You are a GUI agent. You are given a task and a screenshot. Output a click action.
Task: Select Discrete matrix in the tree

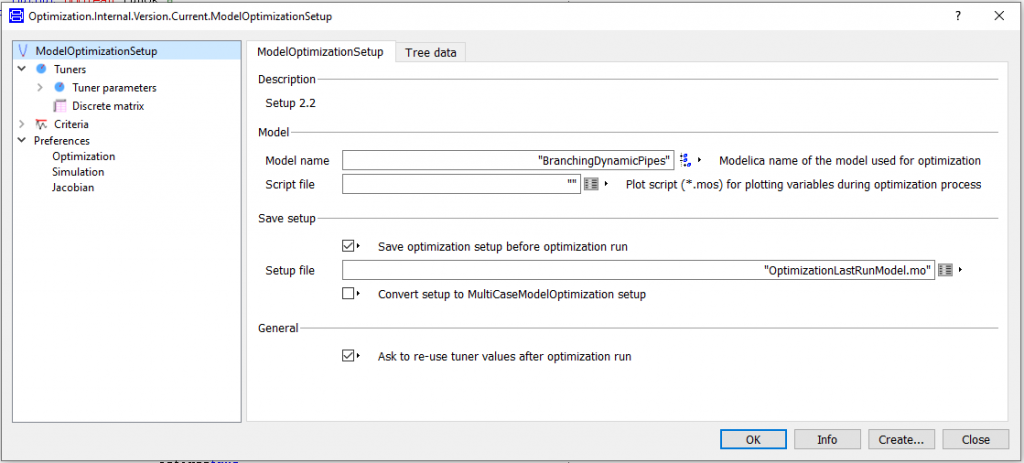(x=108, y=106)
